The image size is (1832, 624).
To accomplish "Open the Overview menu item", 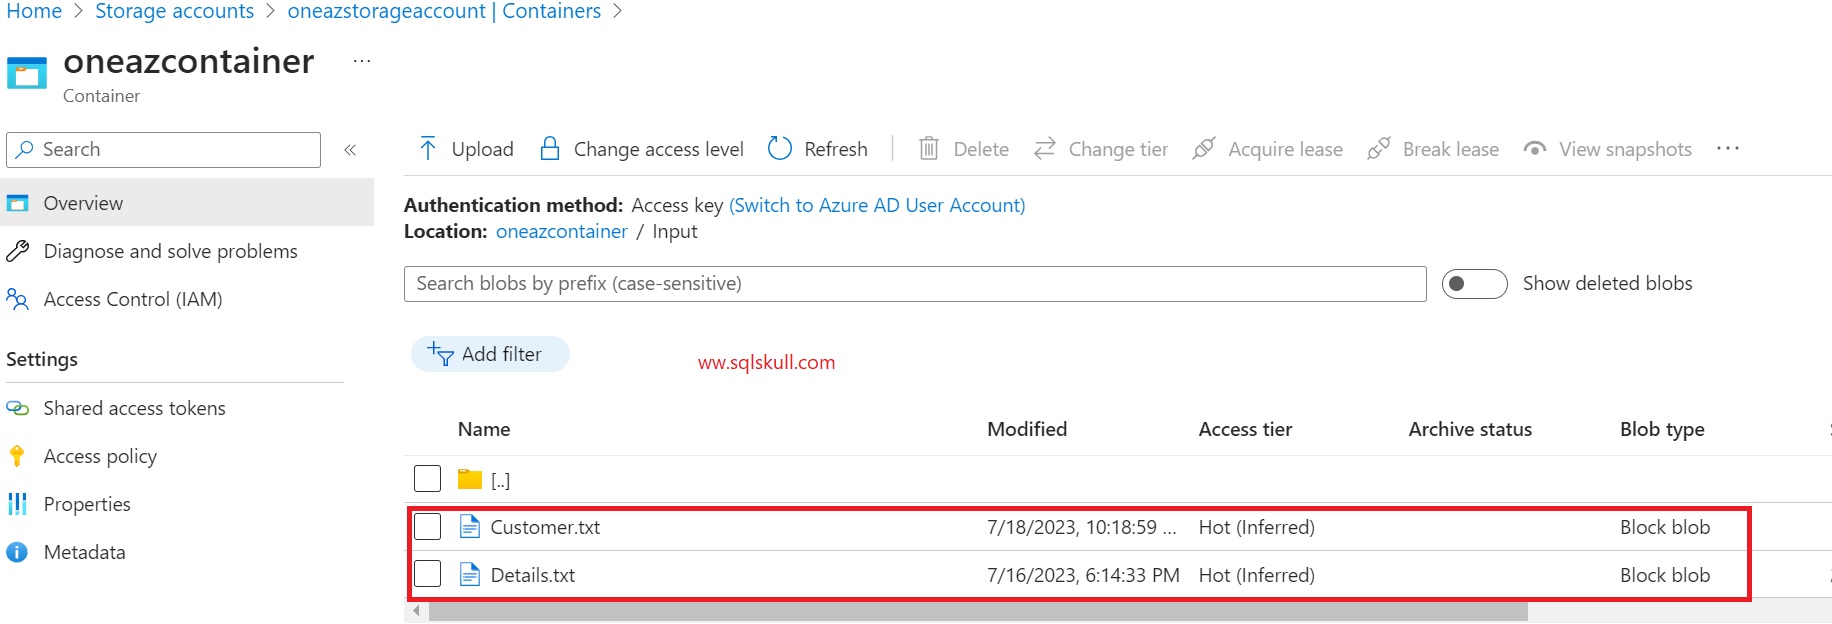I will click(187, 203).
